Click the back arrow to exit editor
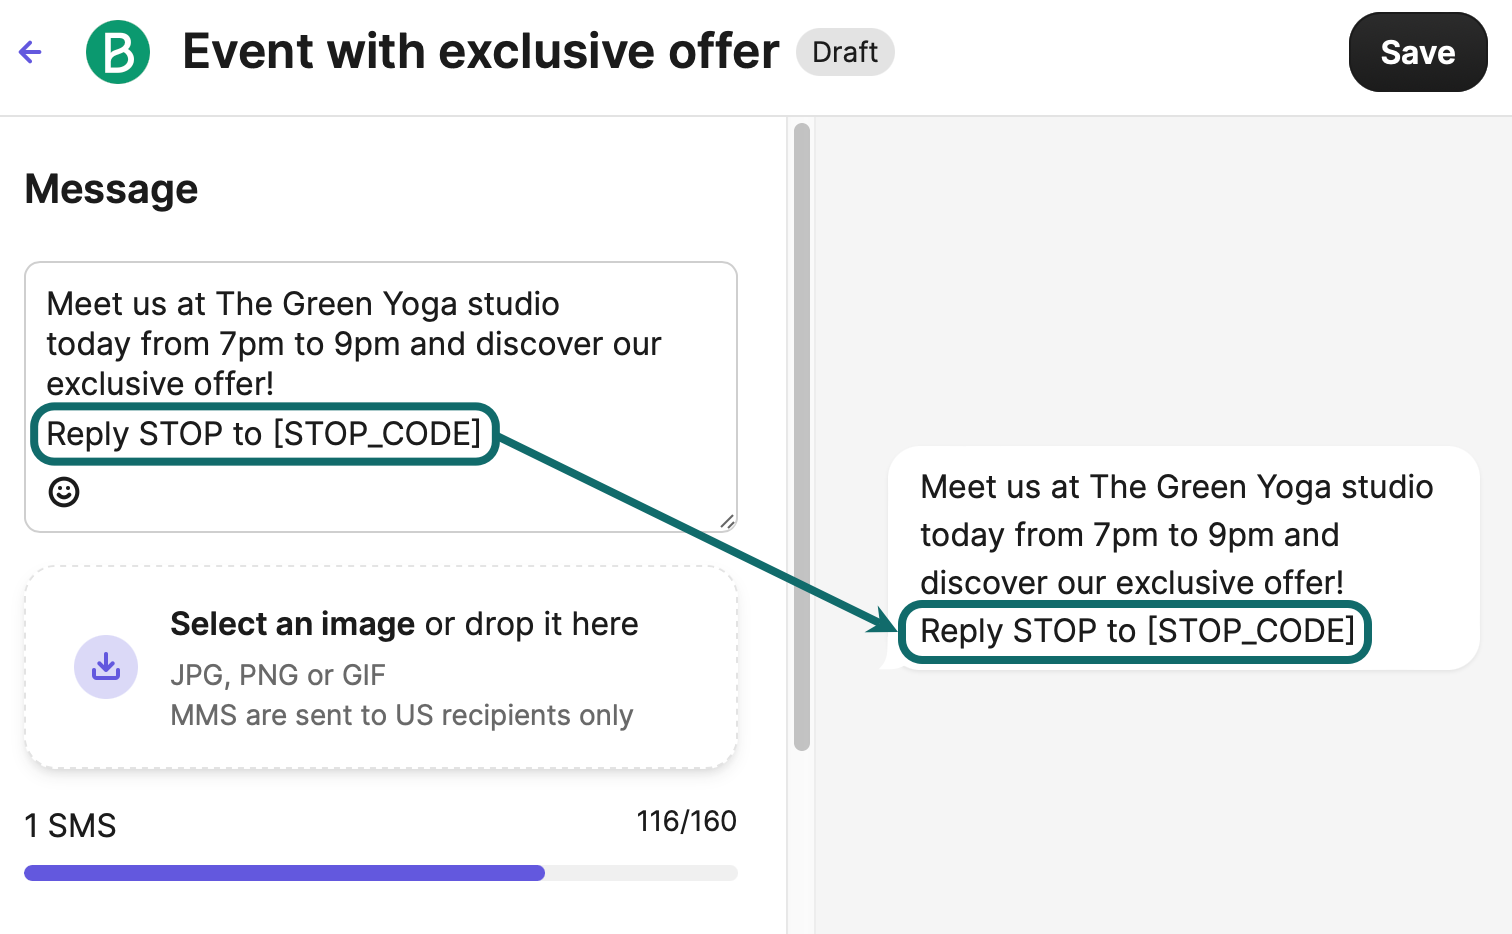 [30, 52]
